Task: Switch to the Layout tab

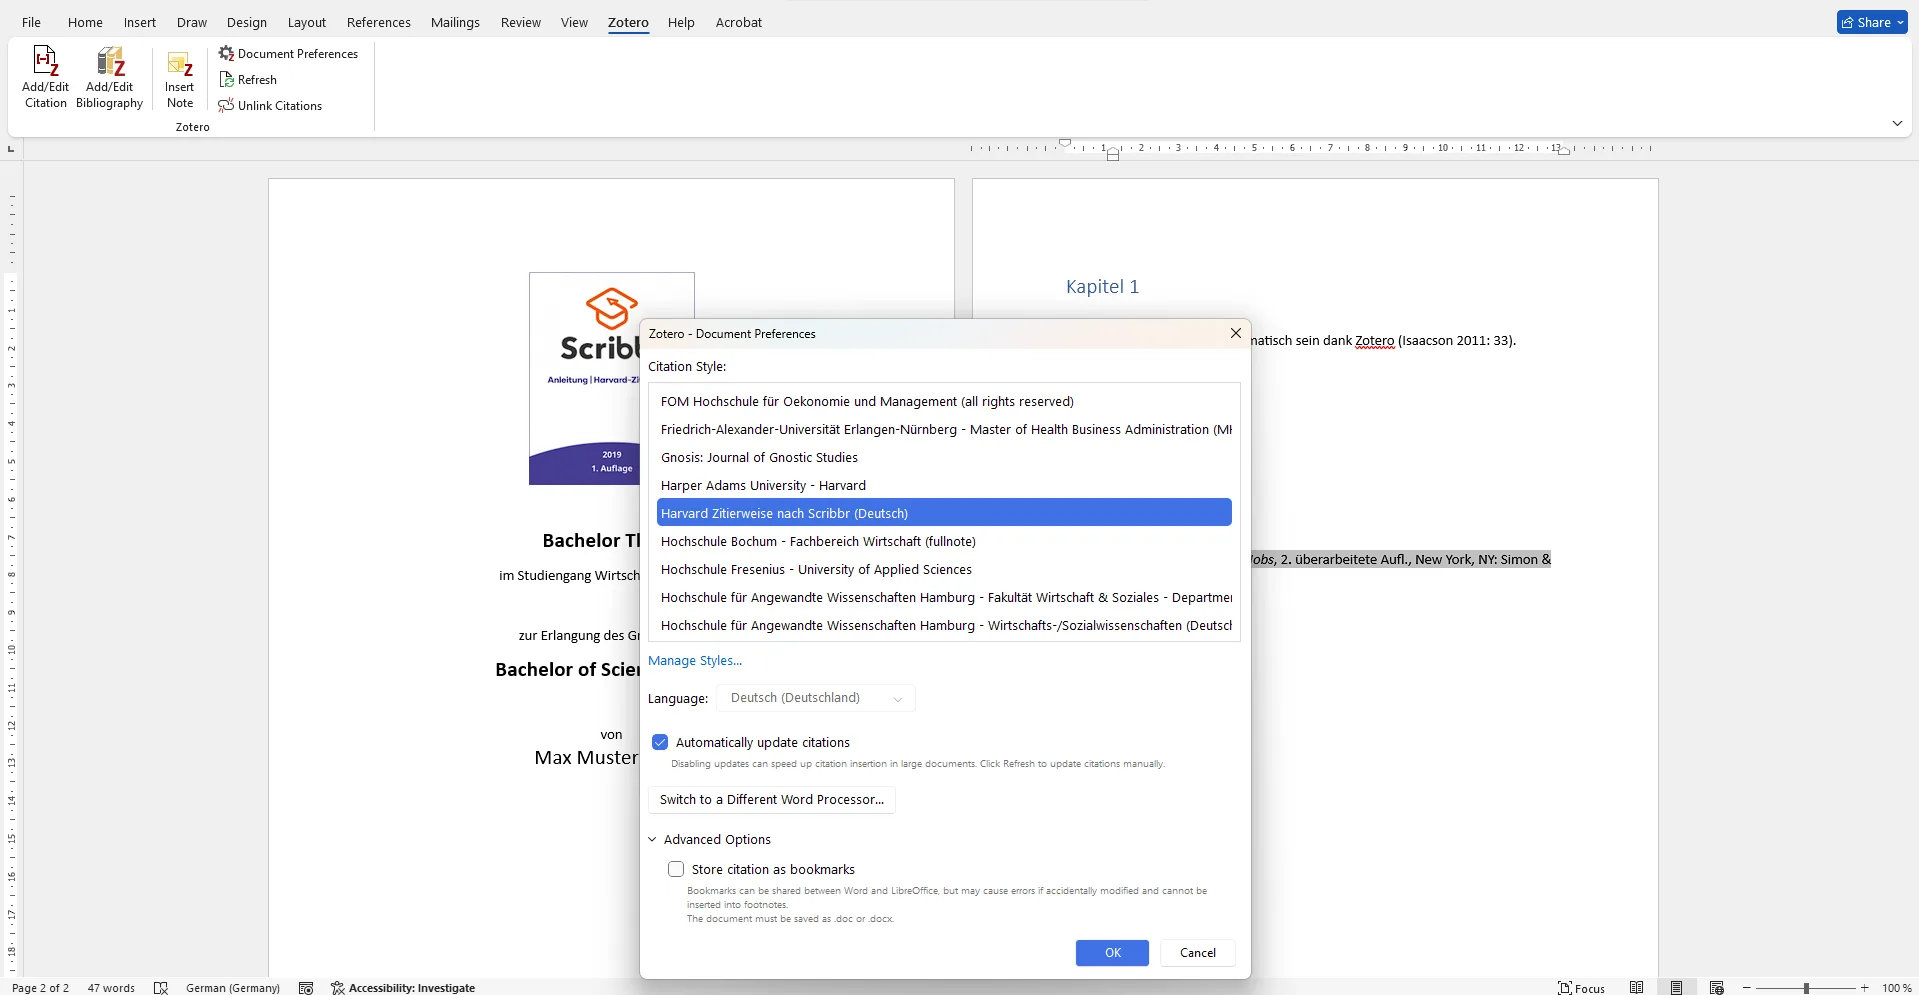Action: 307,22
